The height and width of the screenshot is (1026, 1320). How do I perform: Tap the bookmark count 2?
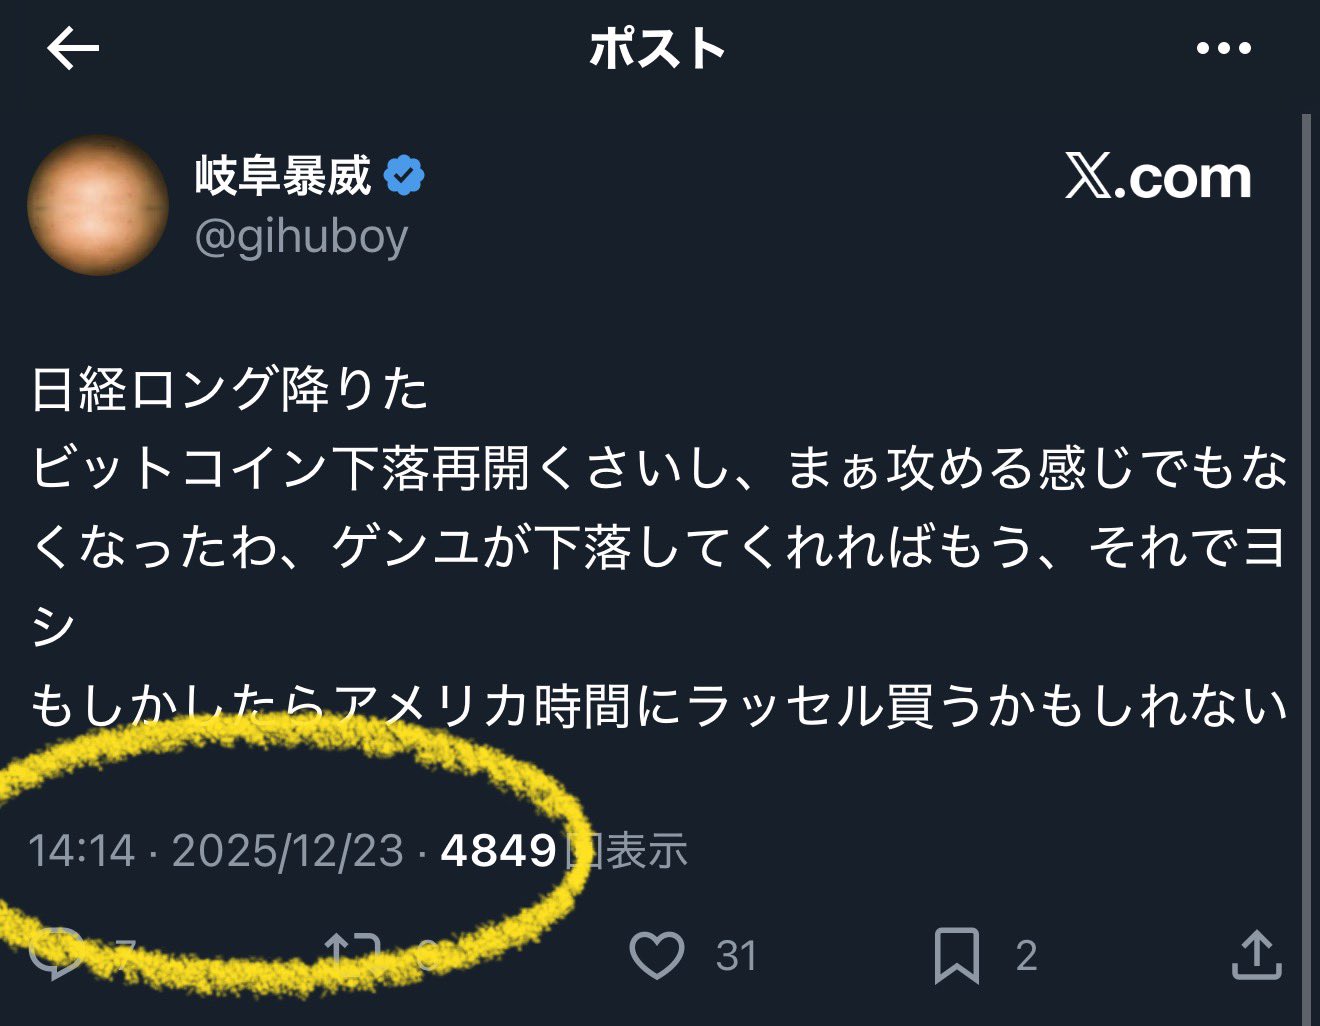coord(1026,956)
